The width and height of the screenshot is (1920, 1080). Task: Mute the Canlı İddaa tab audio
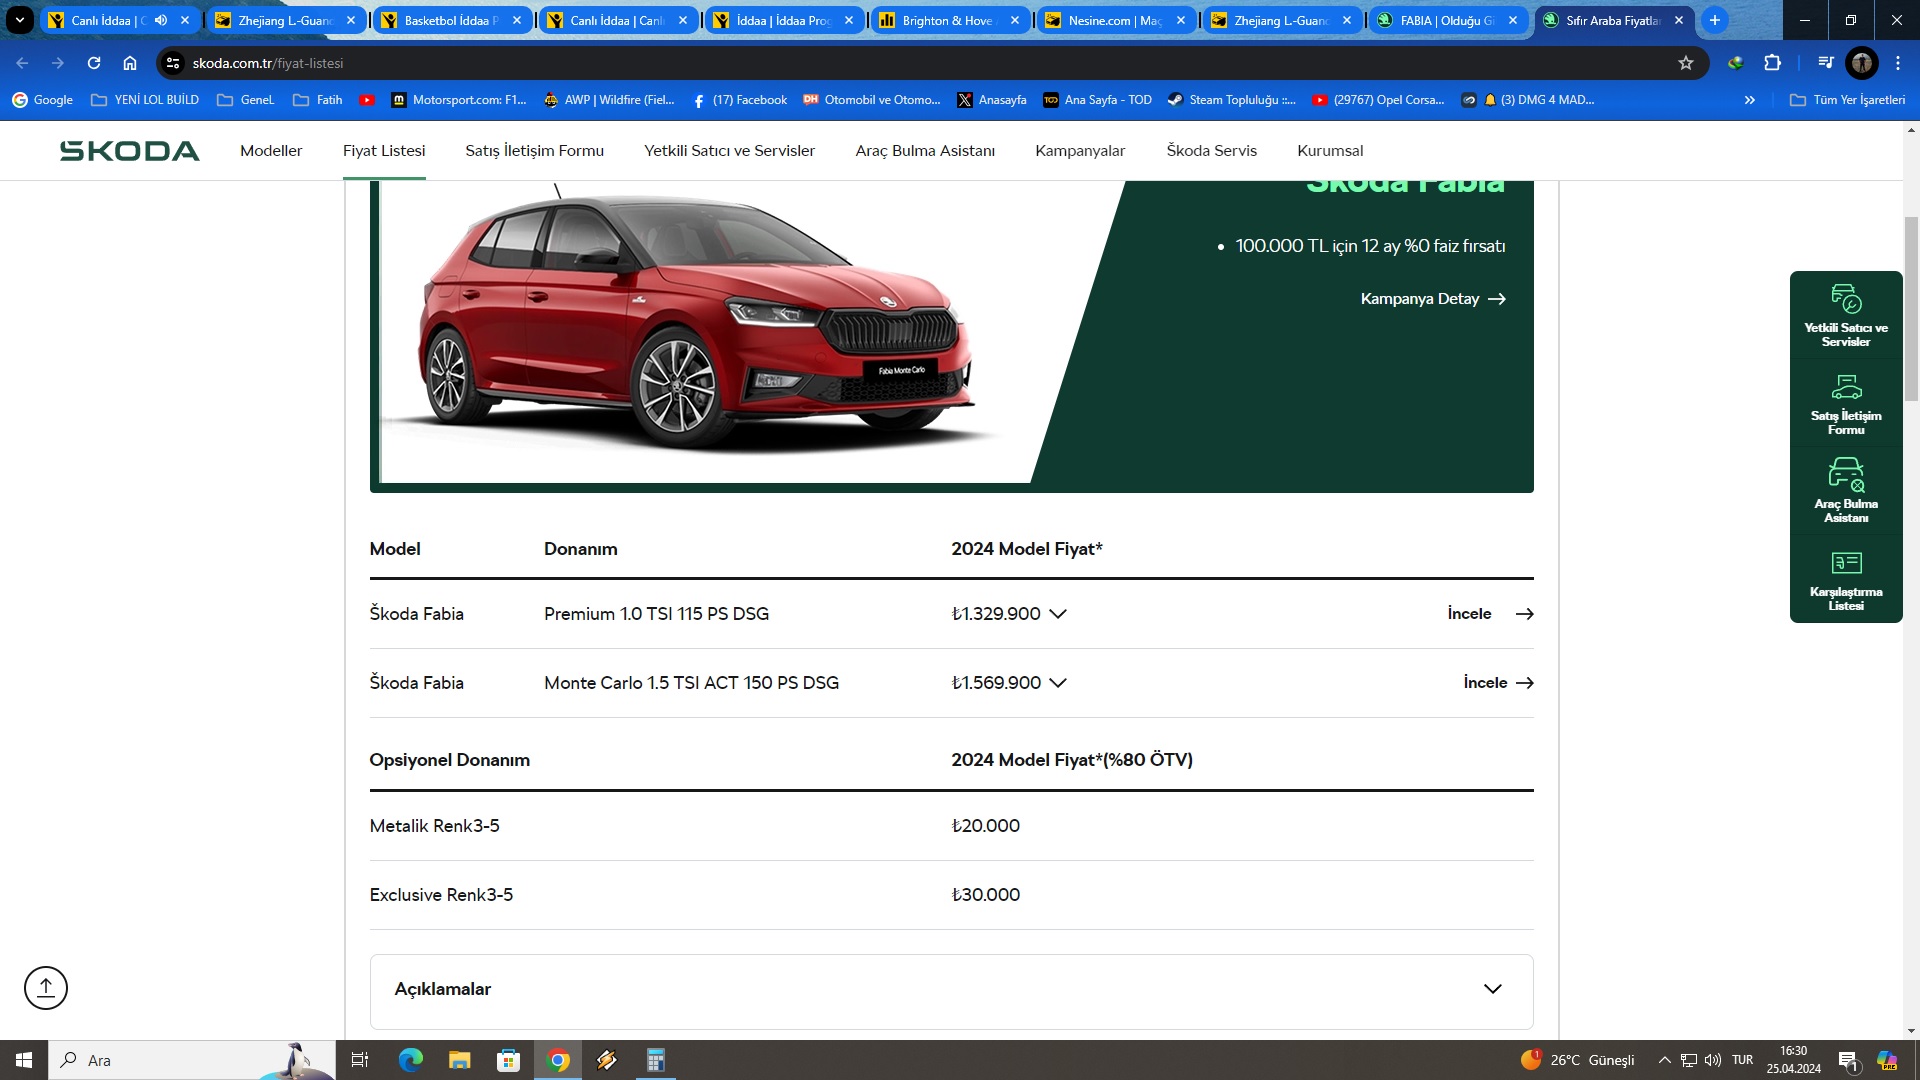click(161, 20)
